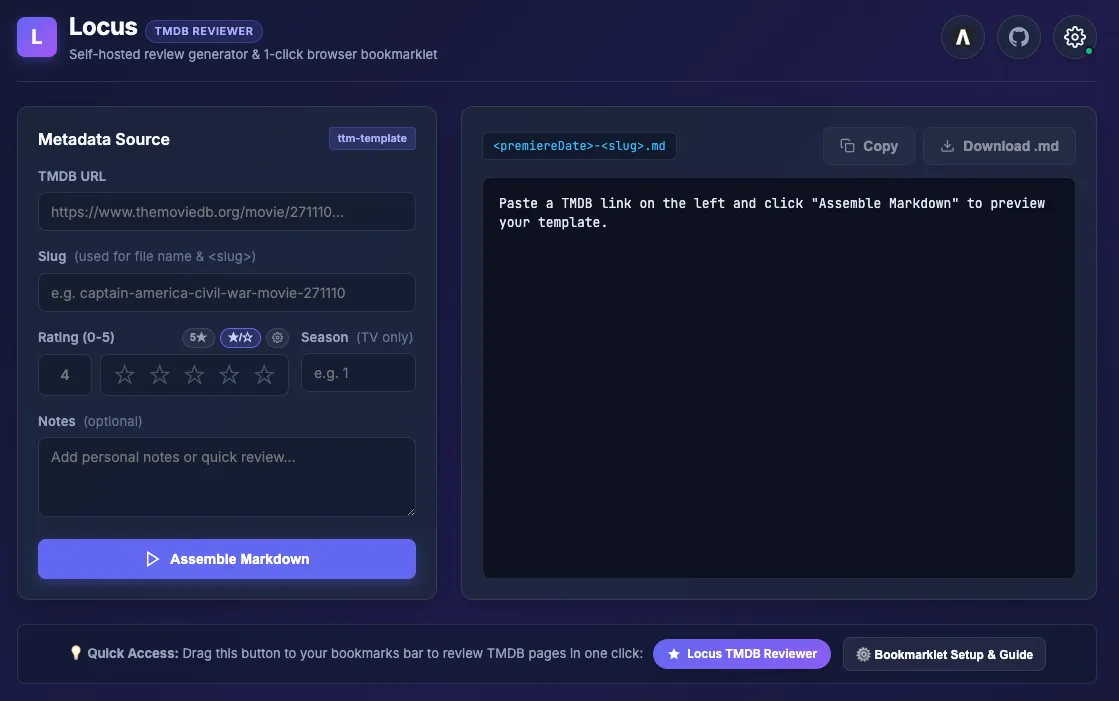The width and height of the screenshot is (1119, 701).
Task: Set rating to one star
Action: click(x=125, y=374)
